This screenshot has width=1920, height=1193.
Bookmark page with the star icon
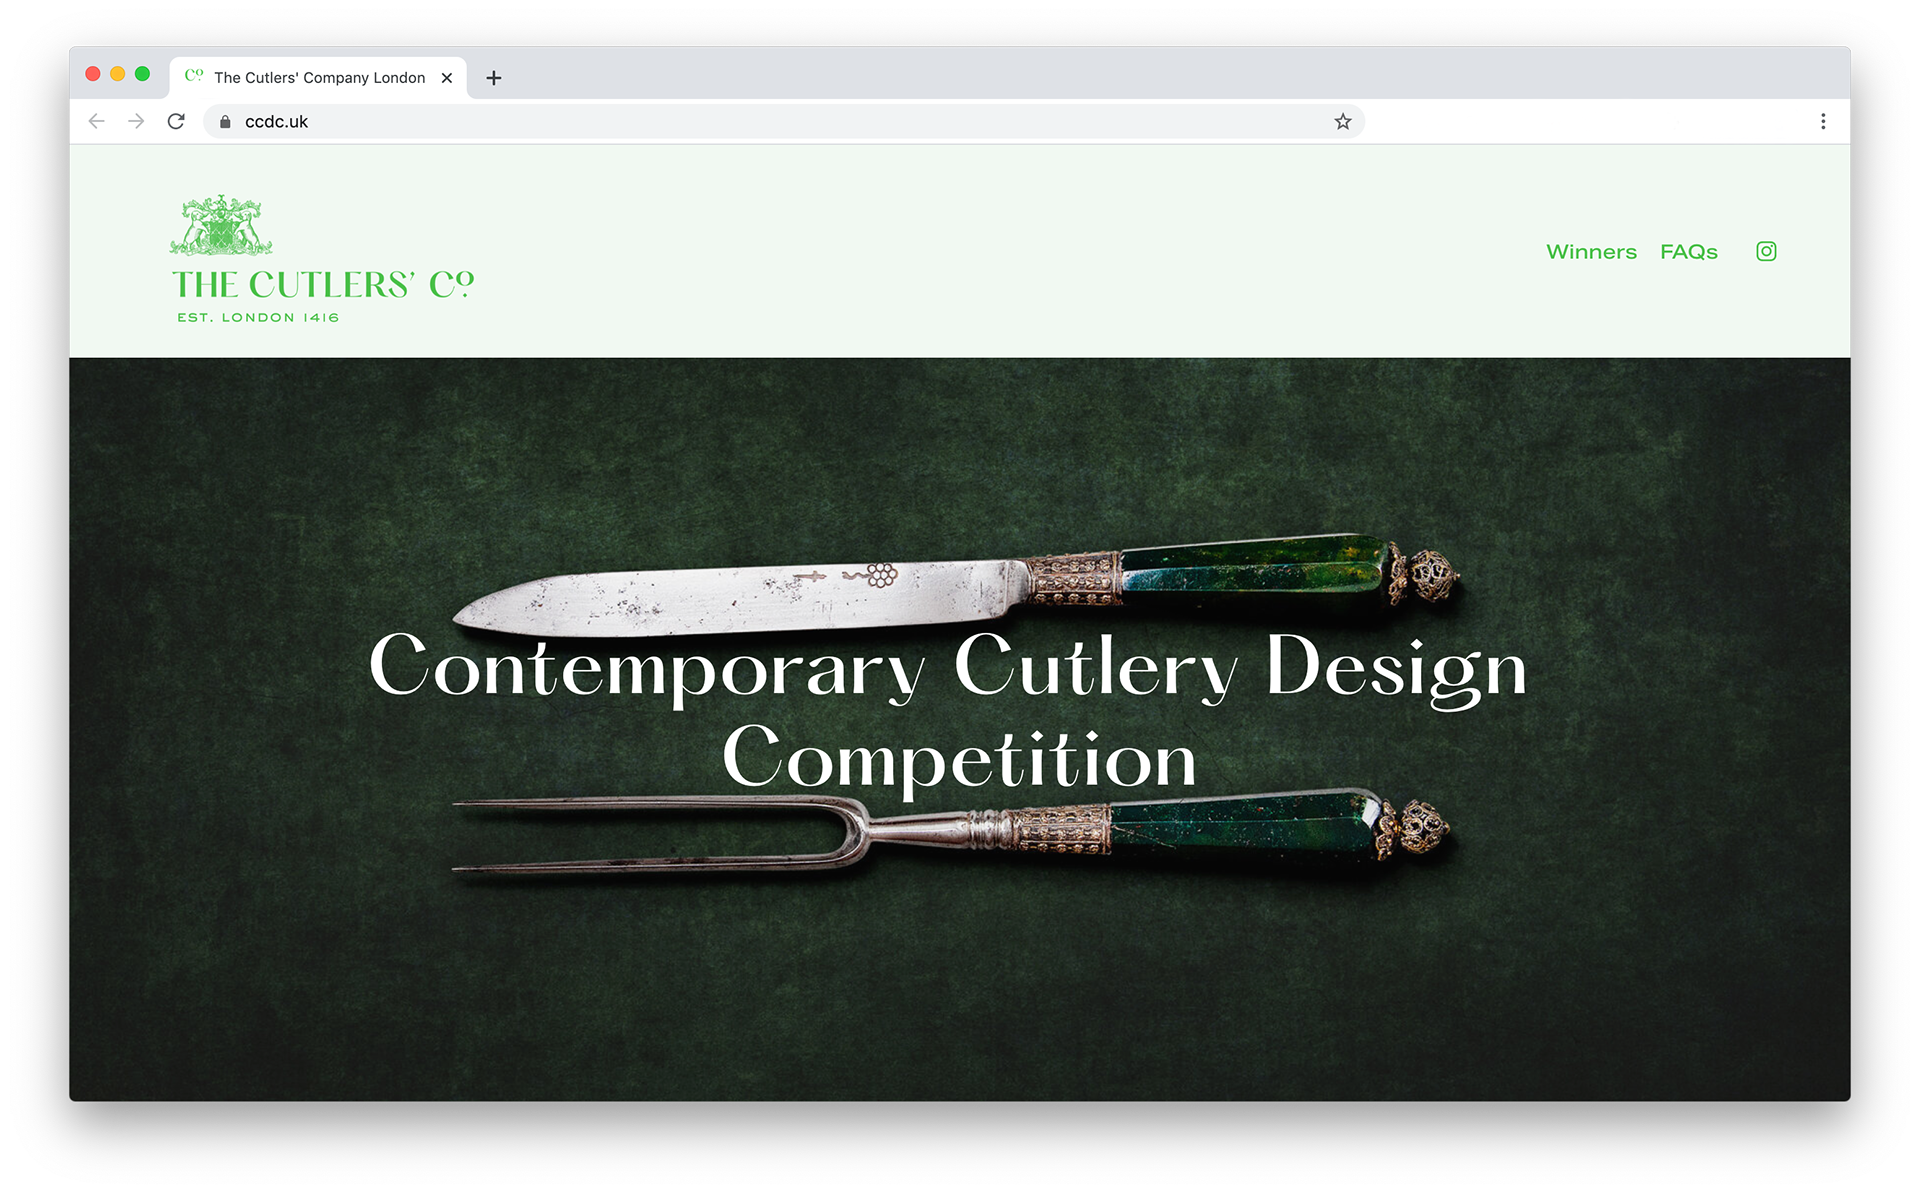[x=1342, y=121]
